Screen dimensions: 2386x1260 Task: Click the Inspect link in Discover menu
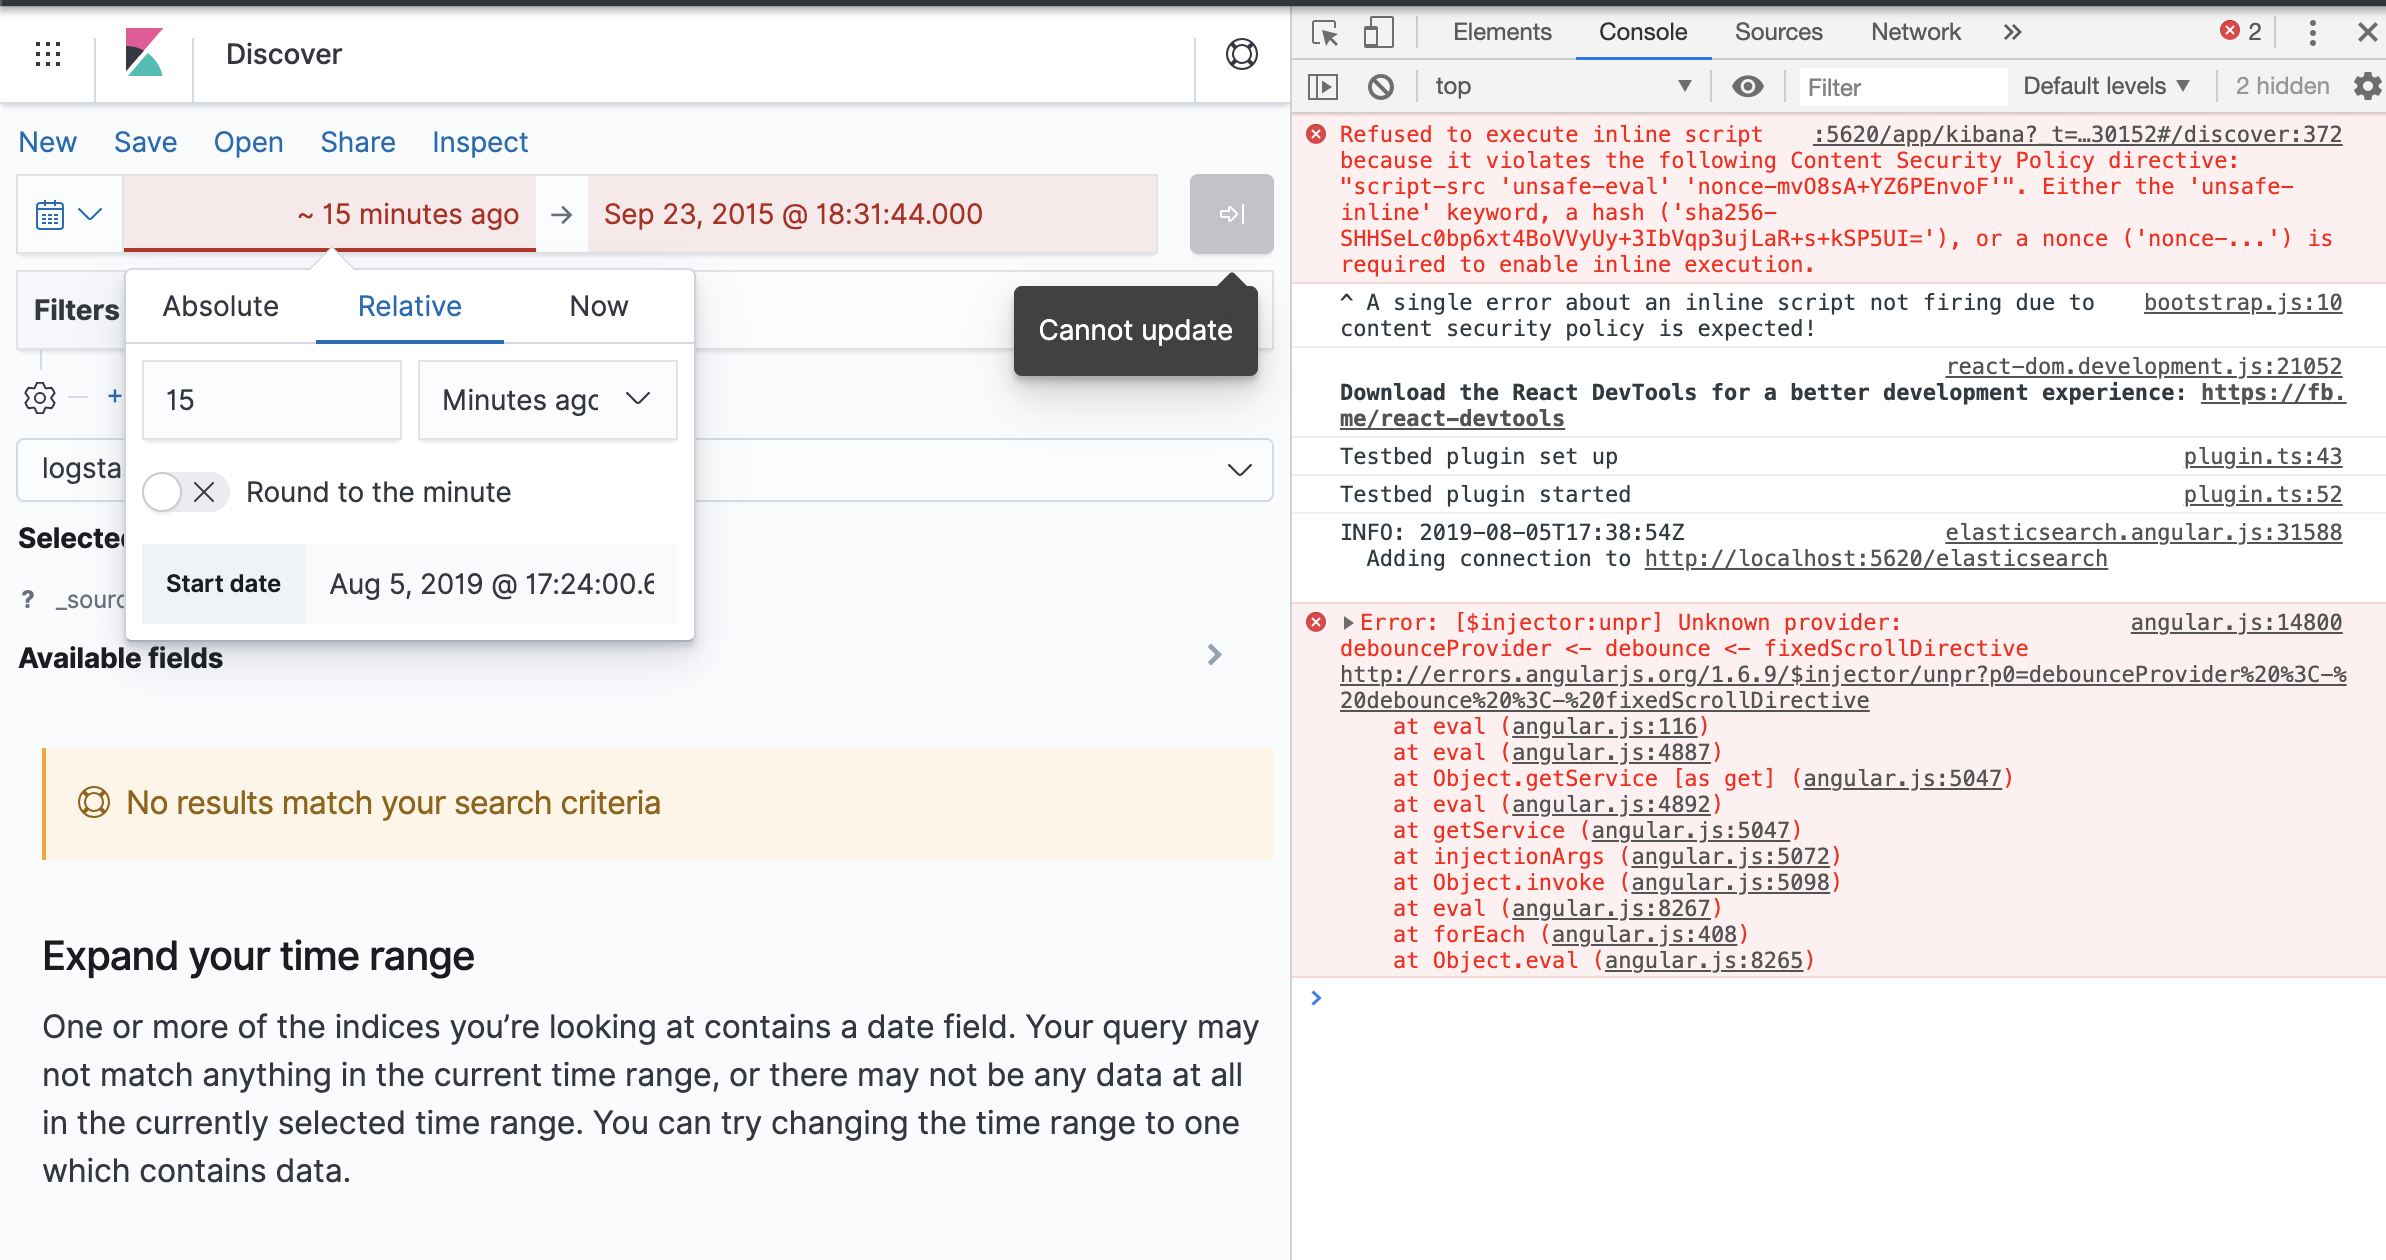coord(479,142)
